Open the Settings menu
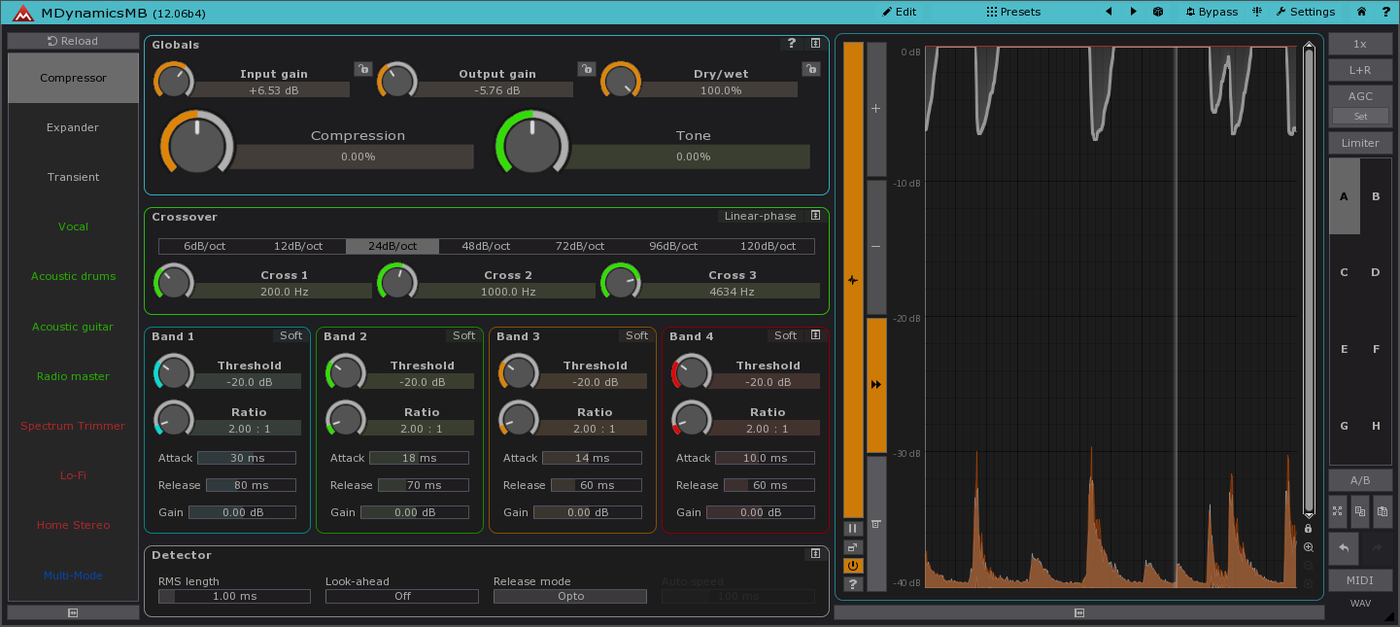This screenshot has width=1400, height=627. pyautogui.click(x=1305, y=12)
